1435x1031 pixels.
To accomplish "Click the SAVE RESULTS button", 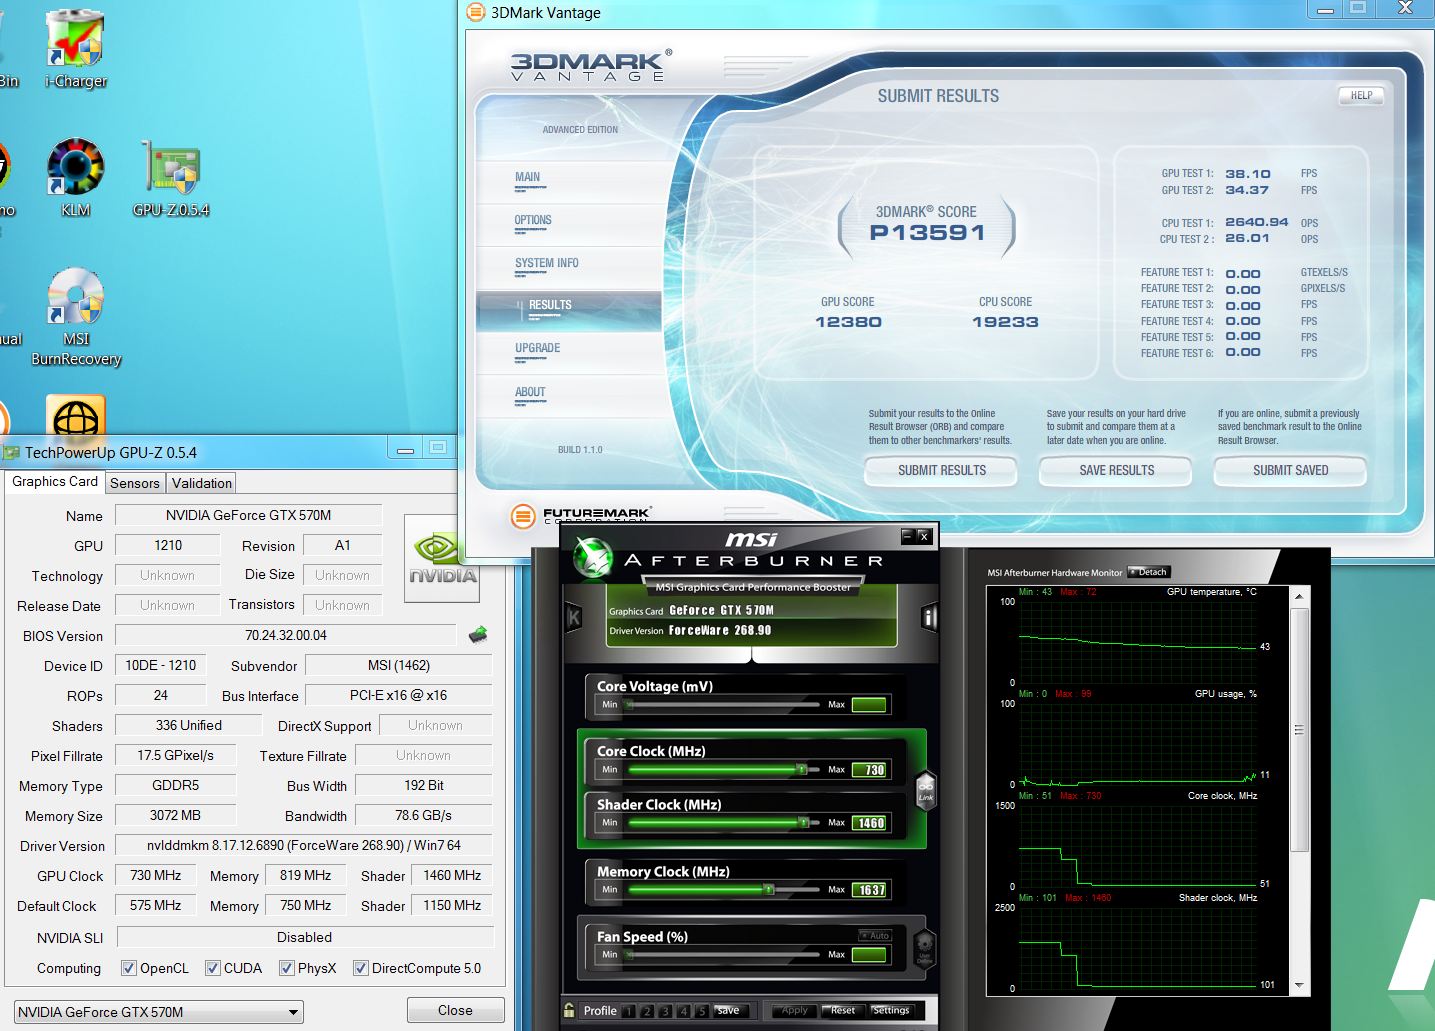I will (1116, 470).
